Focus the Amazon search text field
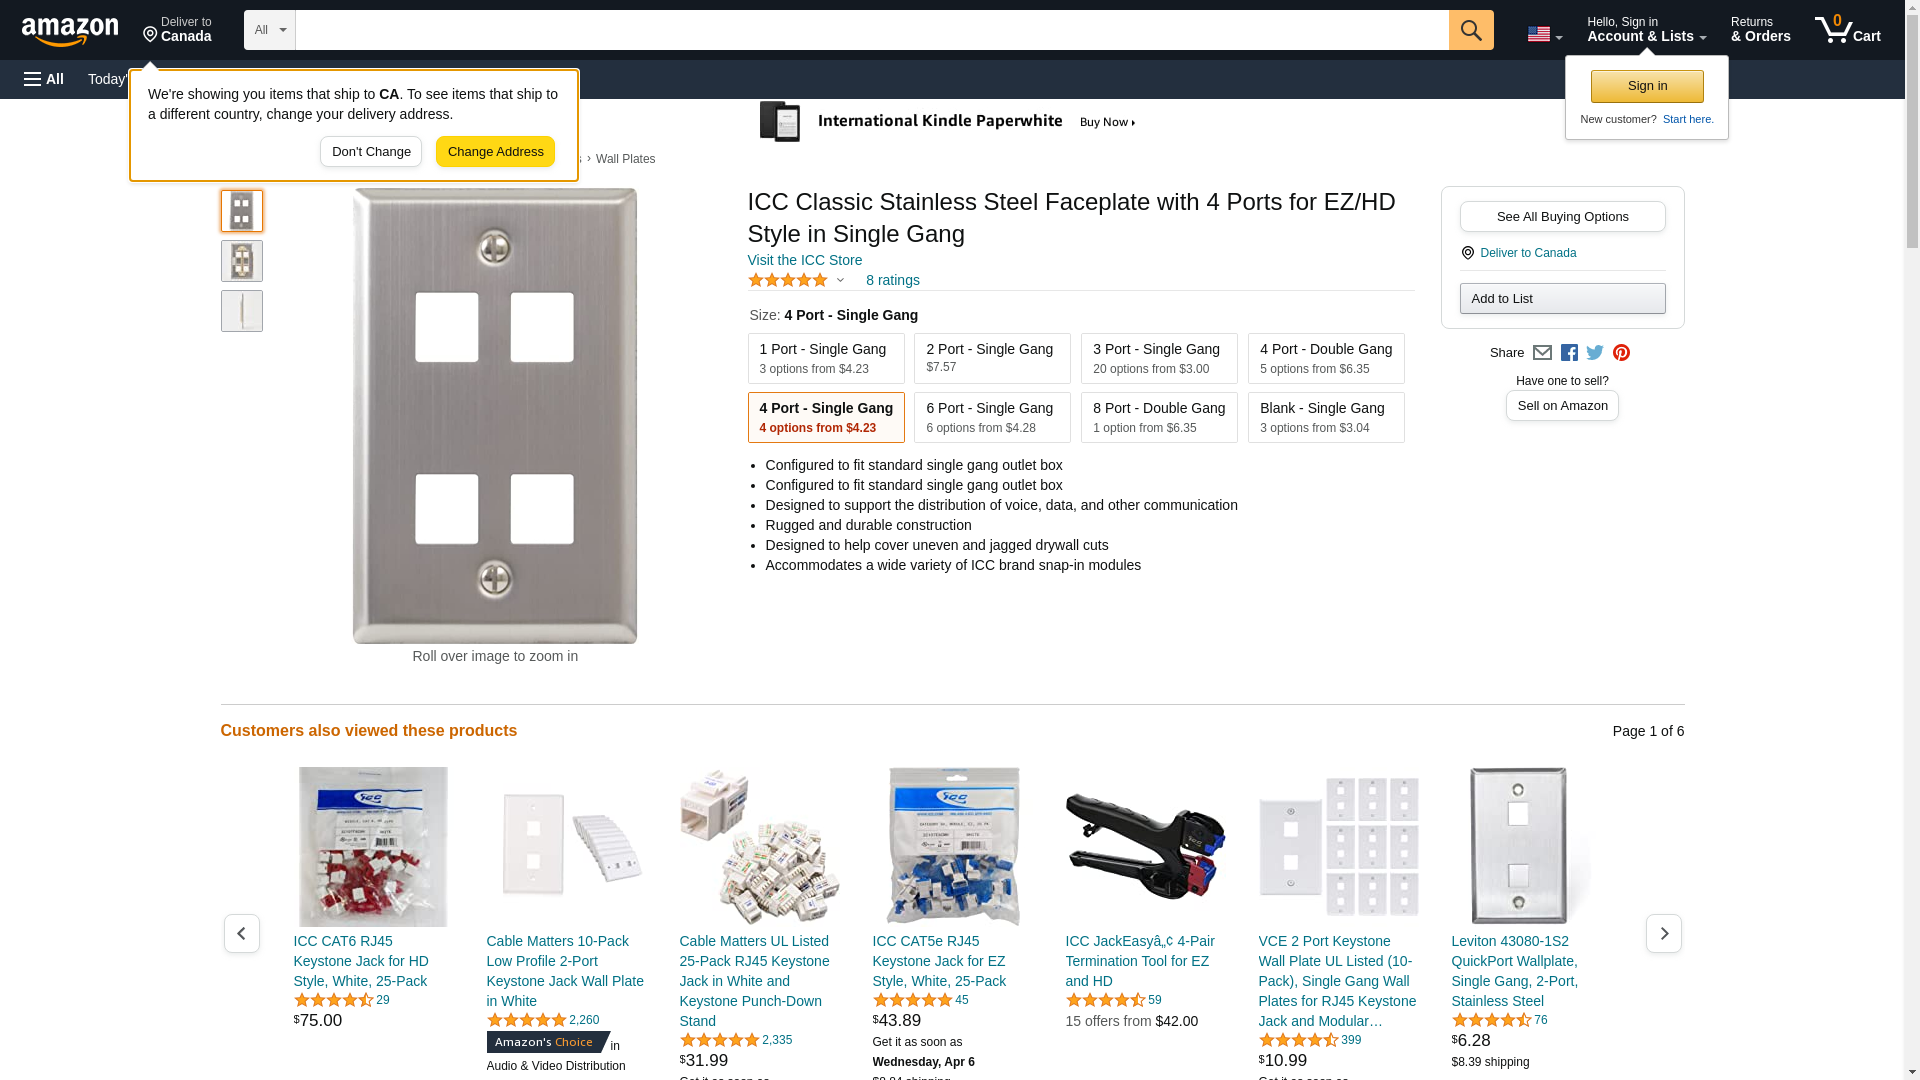 tap(871, 30)
